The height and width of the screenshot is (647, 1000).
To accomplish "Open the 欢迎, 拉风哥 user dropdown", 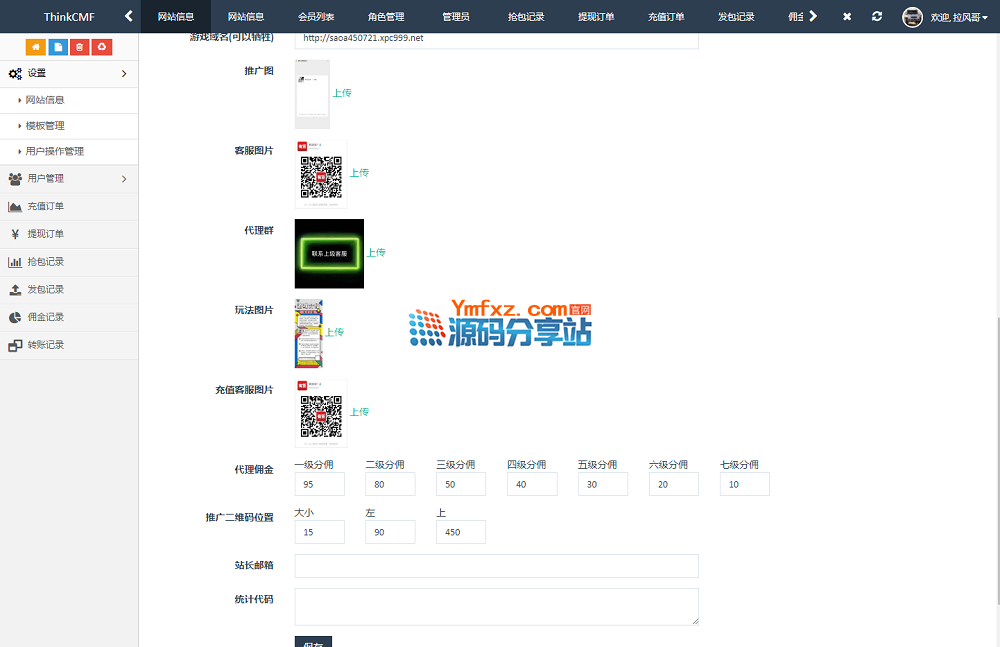I will (948, 17).
